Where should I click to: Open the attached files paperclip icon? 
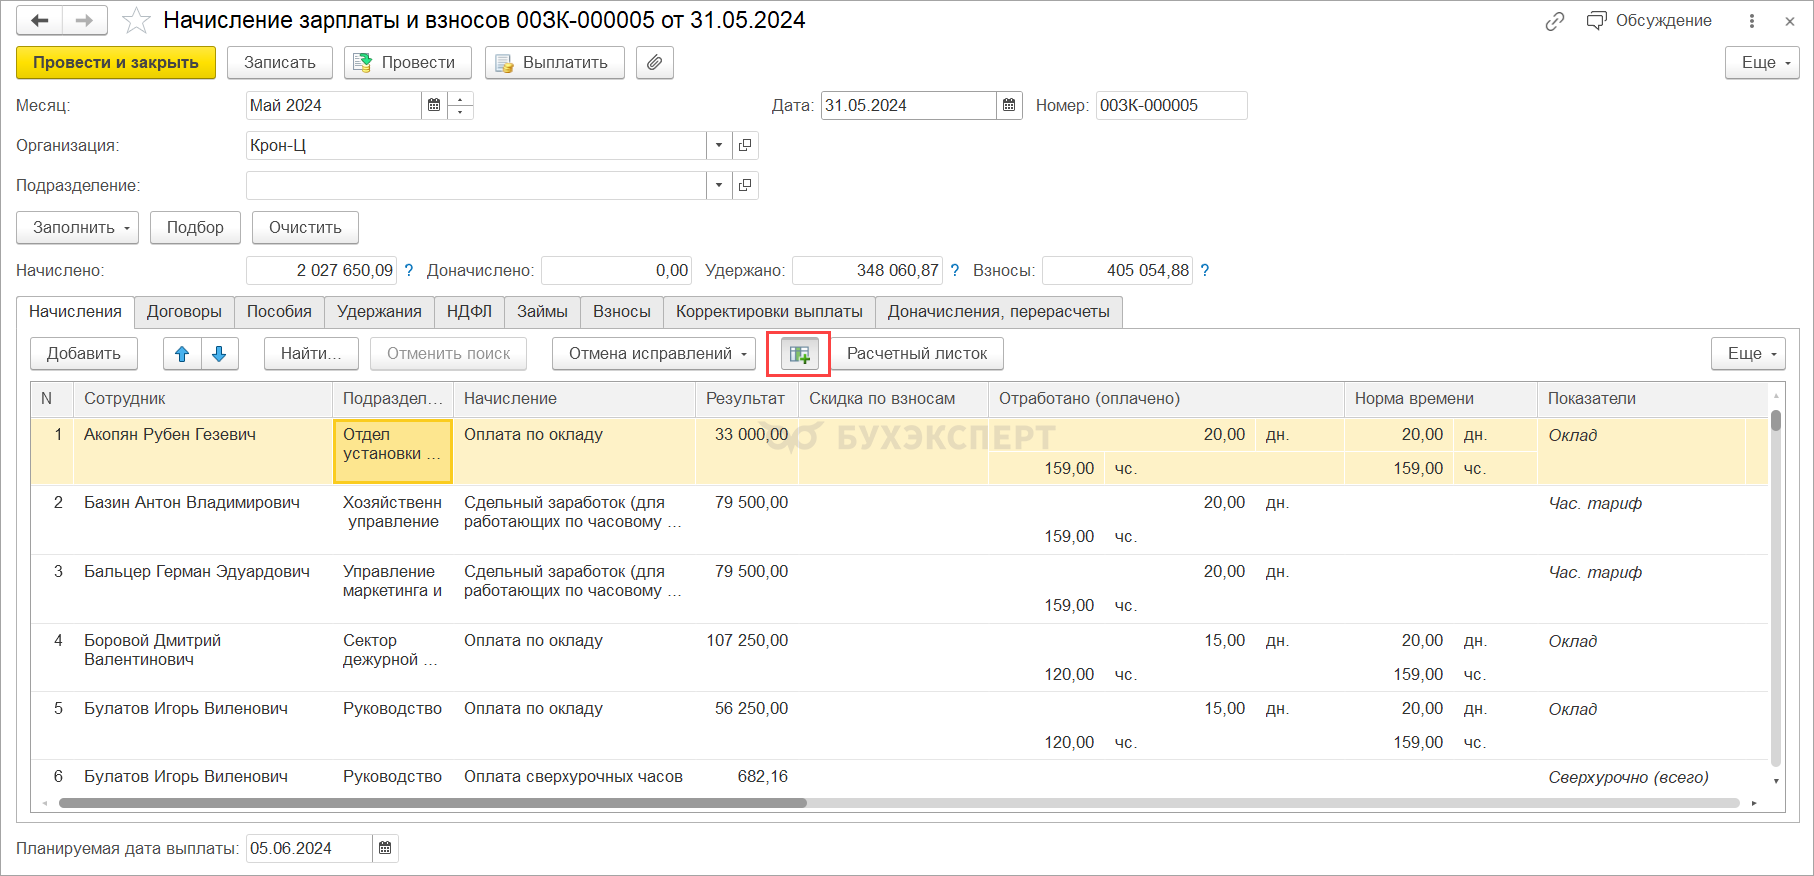pyautogui.click(x=654, y=62)
